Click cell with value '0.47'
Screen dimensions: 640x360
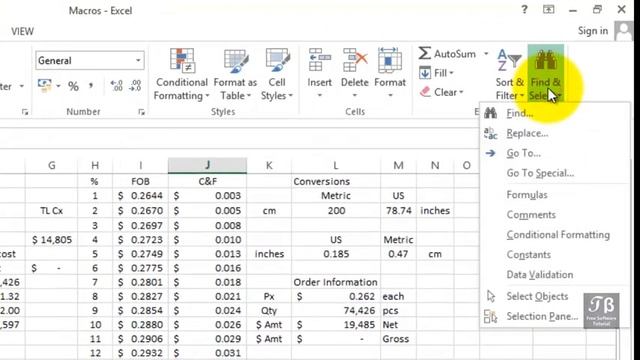coord(398,254)
